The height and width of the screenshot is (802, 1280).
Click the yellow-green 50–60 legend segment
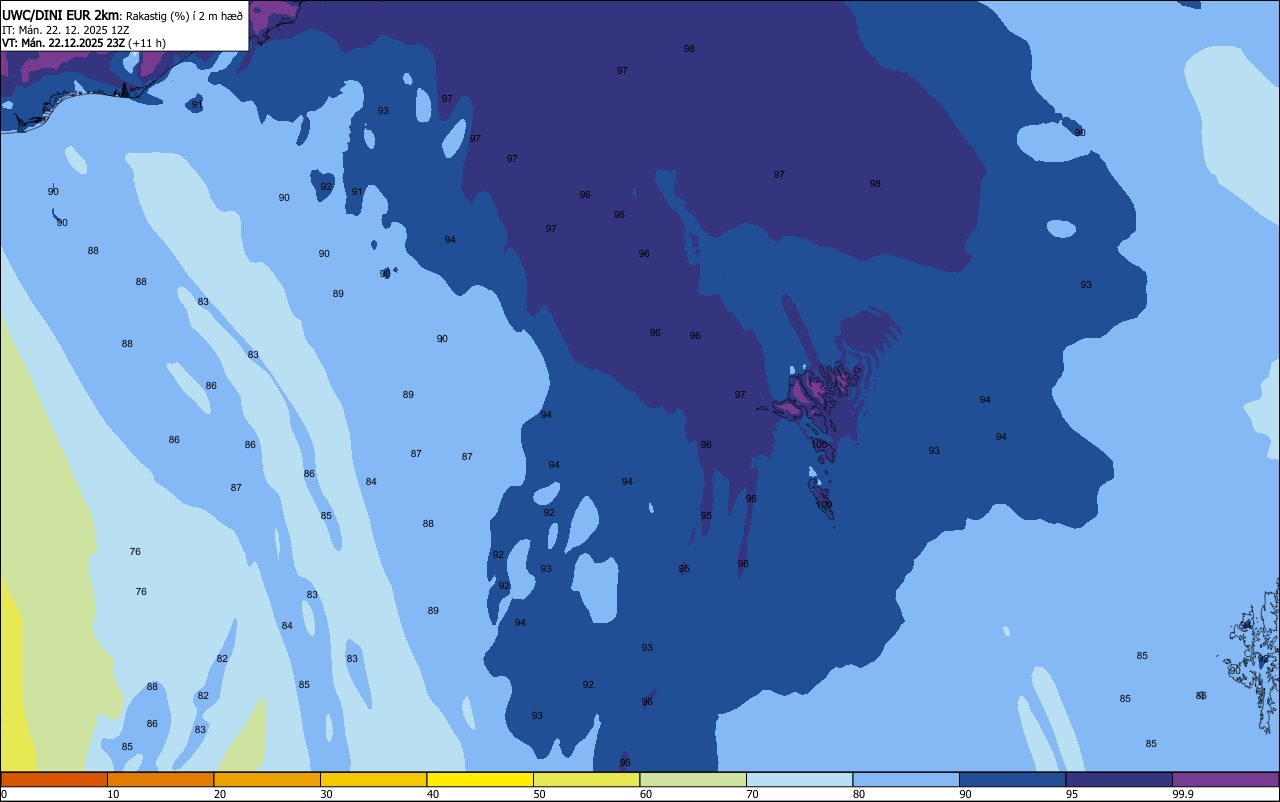point(587,779)
